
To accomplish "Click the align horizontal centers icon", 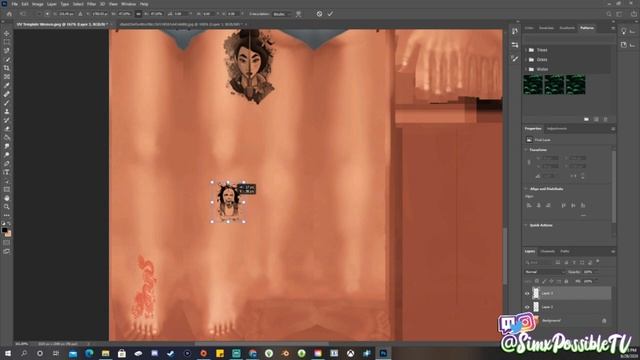I will pyautogui.click(x=538, y=205).
